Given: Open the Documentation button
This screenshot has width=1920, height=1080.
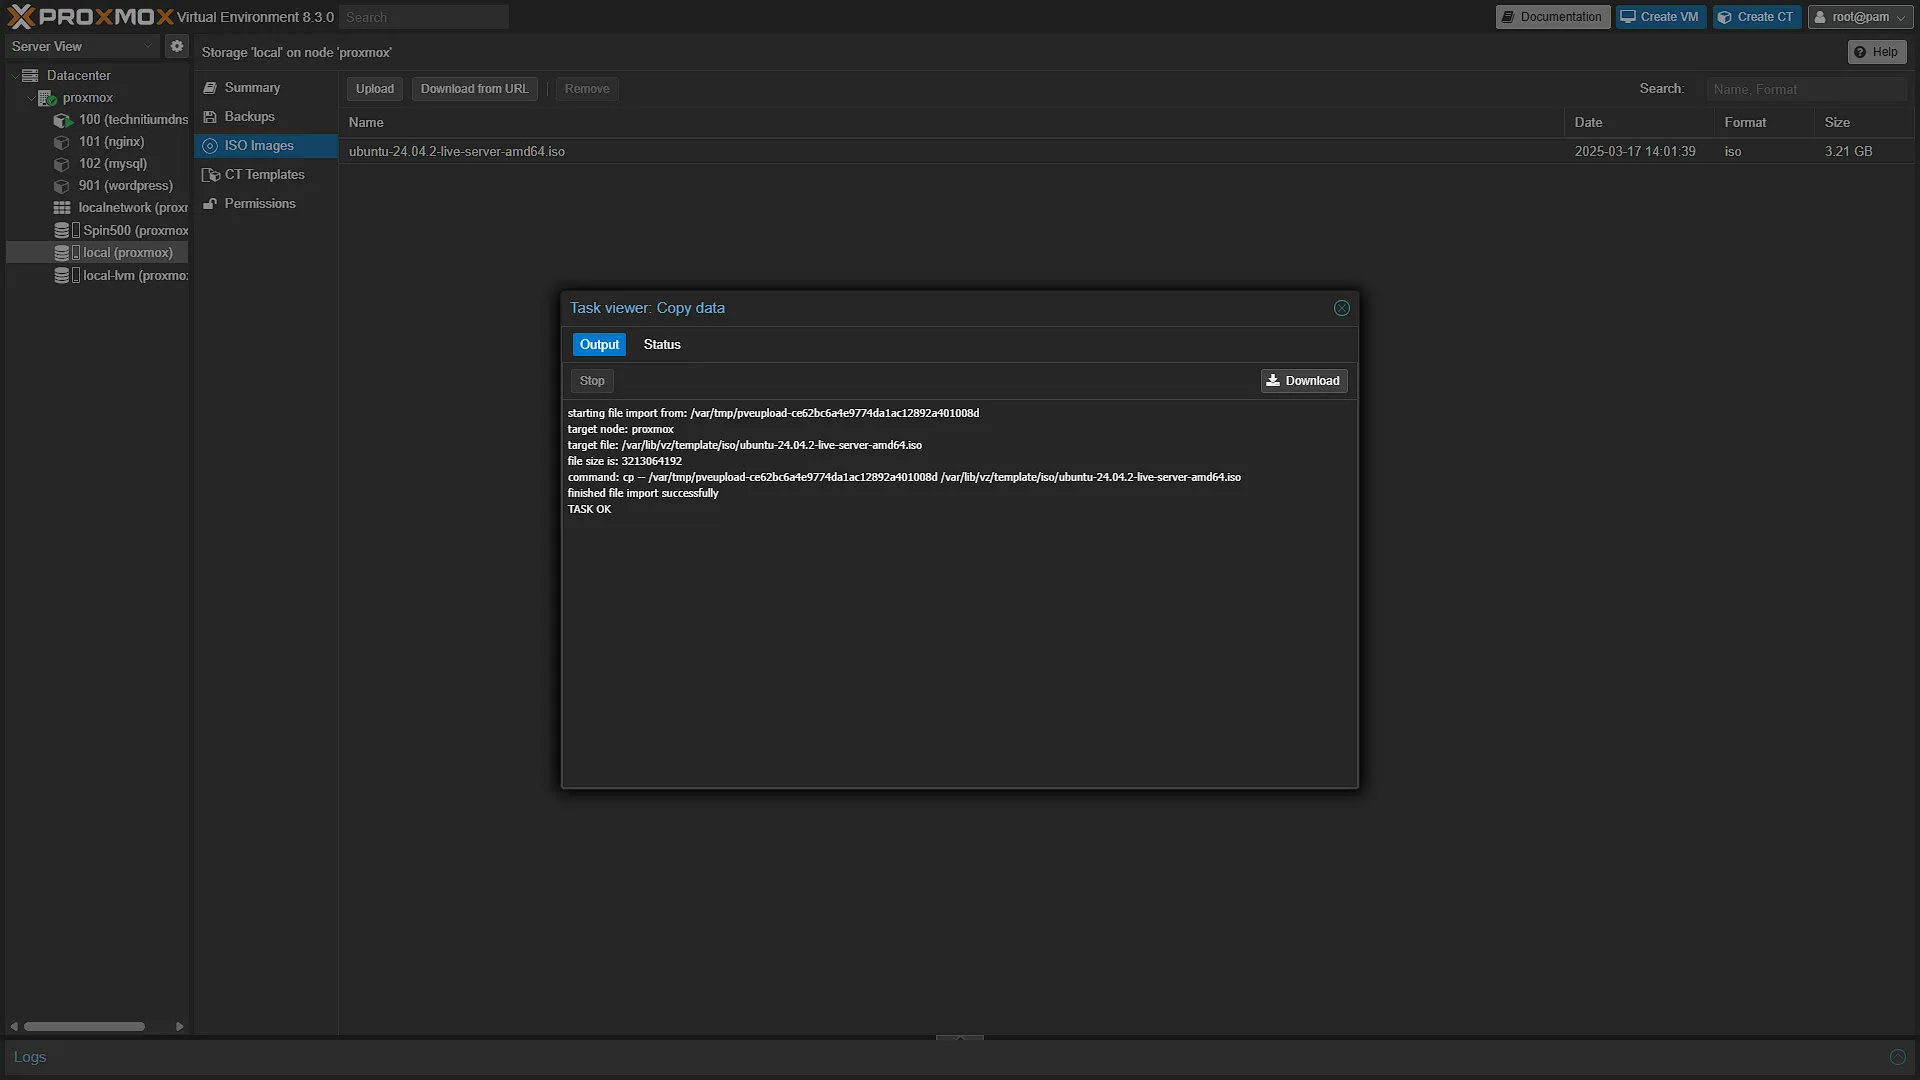Looking at the screenshot, I should (x=1553, y=17).
